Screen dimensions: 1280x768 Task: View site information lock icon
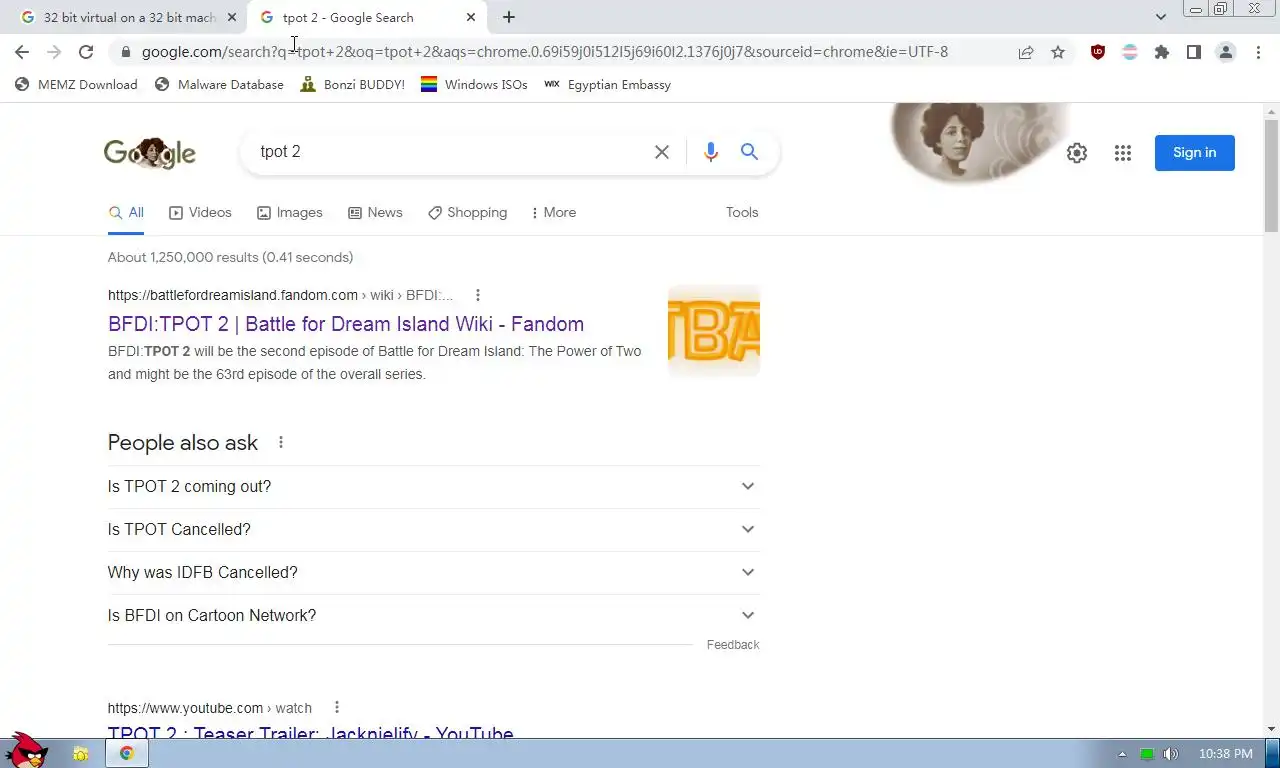125,52
